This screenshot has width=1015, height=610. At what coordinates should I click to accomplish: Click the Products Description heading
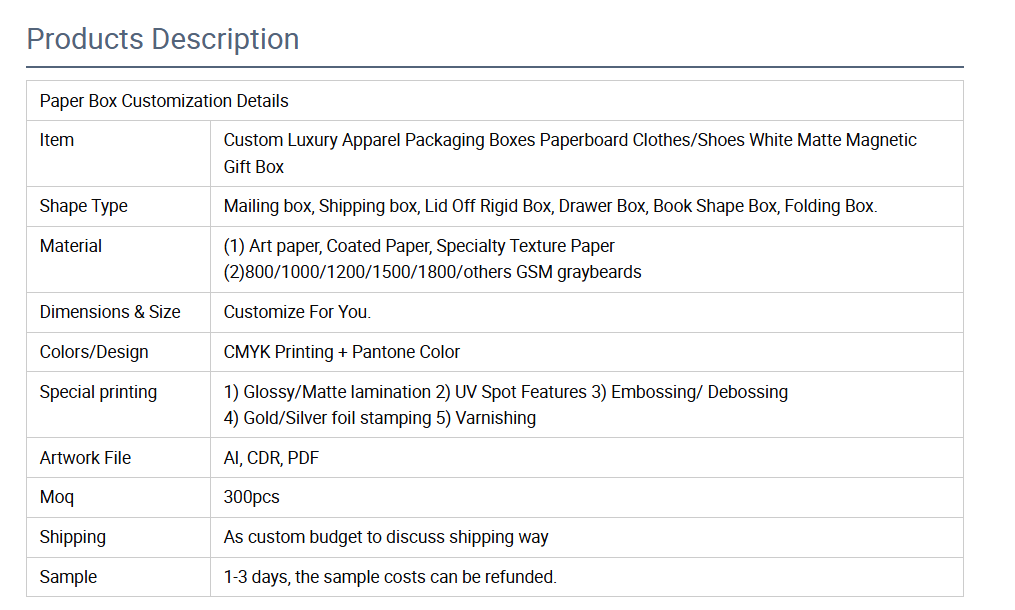click(162, 39)
